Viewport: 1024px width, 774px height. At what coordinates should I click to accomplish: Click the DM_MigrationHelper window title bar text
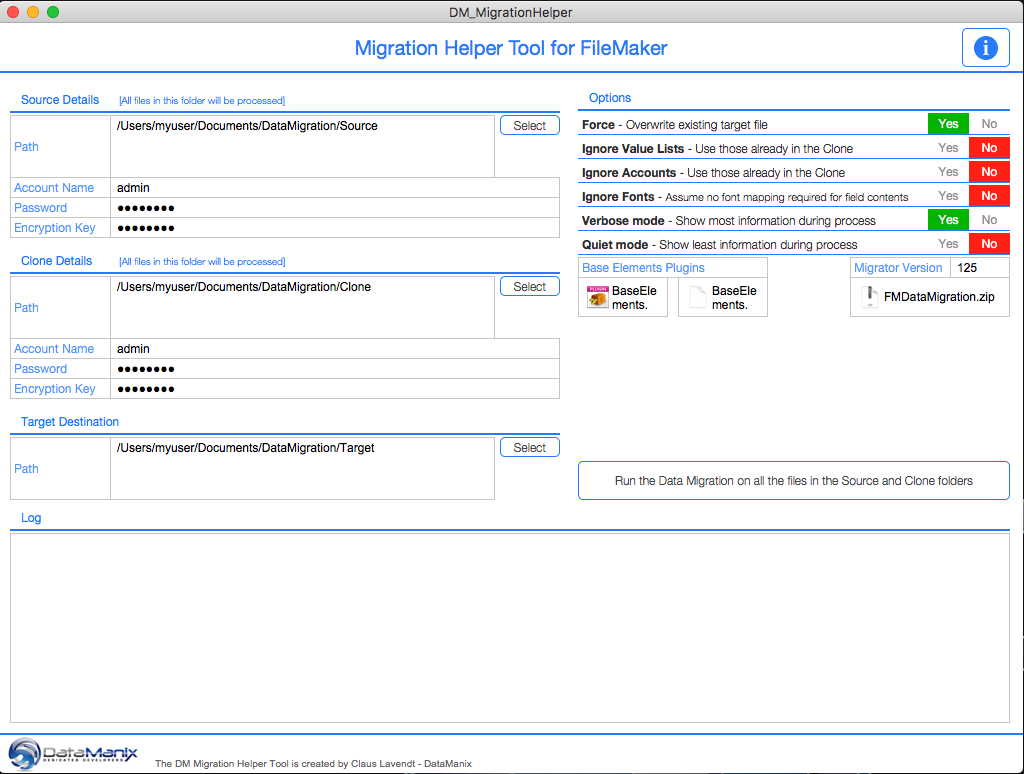511,12
